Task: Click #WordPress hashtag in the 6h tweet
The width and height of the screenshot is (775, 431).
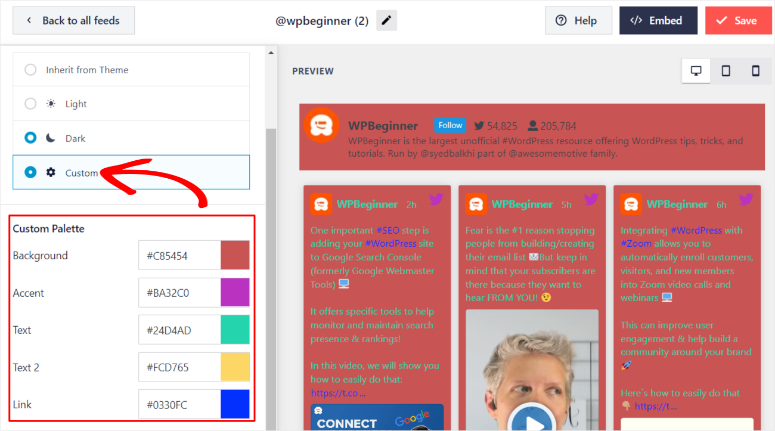Action: pyautogui.click(x=696, y=231)
